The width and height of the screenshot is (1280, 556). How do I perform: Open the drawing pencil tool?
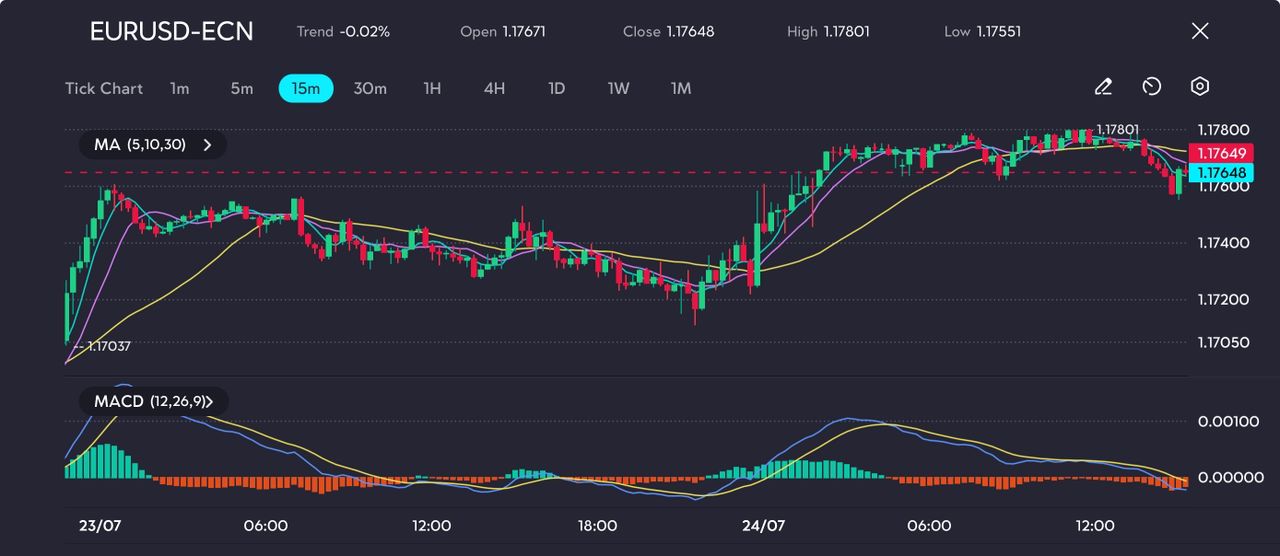(1103, 88)
